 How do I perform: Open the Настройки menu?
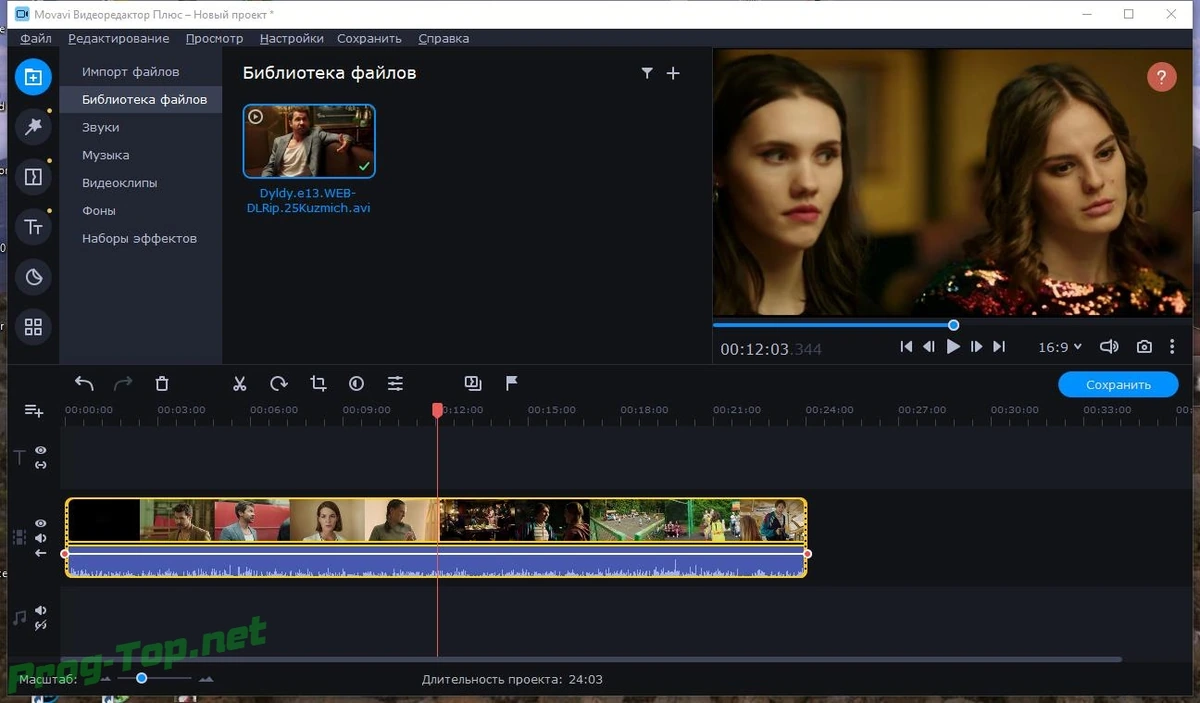point(291,39)
